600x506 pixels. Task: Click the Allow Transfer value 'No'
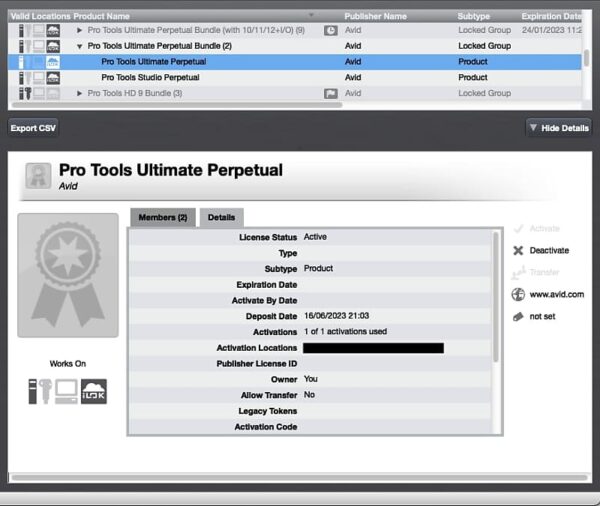[309, 395]
